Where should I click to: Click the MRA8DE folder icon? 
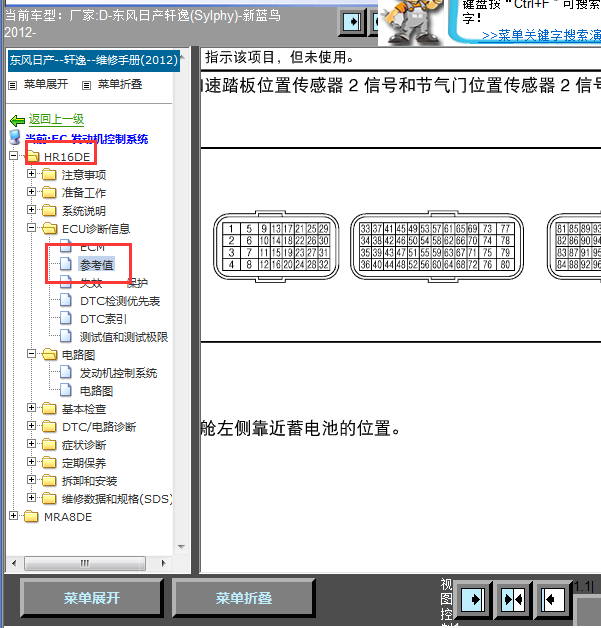tap(31, 517)
